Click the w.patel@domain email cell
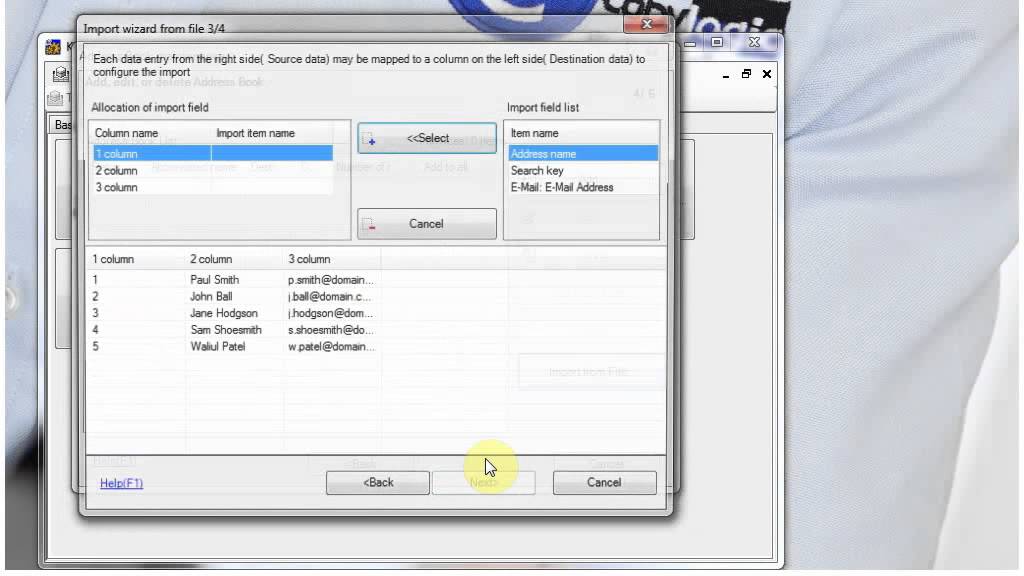The width and height of the screenshot is (1024, 576). (332, 347)
